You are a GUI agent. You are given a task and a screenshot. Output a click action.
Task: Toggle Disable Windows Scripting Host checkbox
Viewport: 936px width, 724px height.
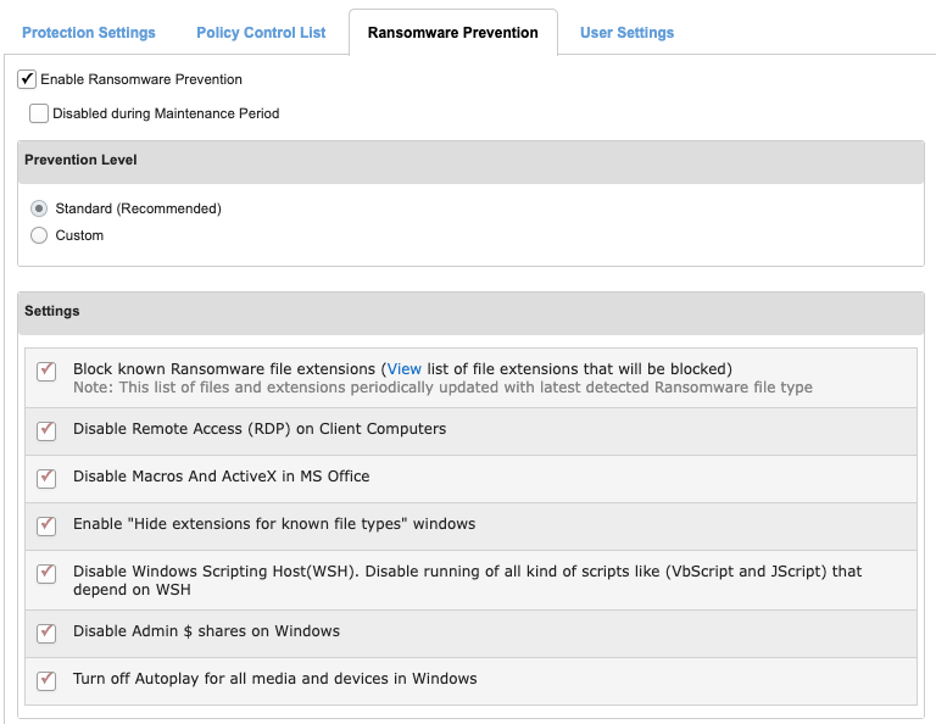tap(46, 573)
